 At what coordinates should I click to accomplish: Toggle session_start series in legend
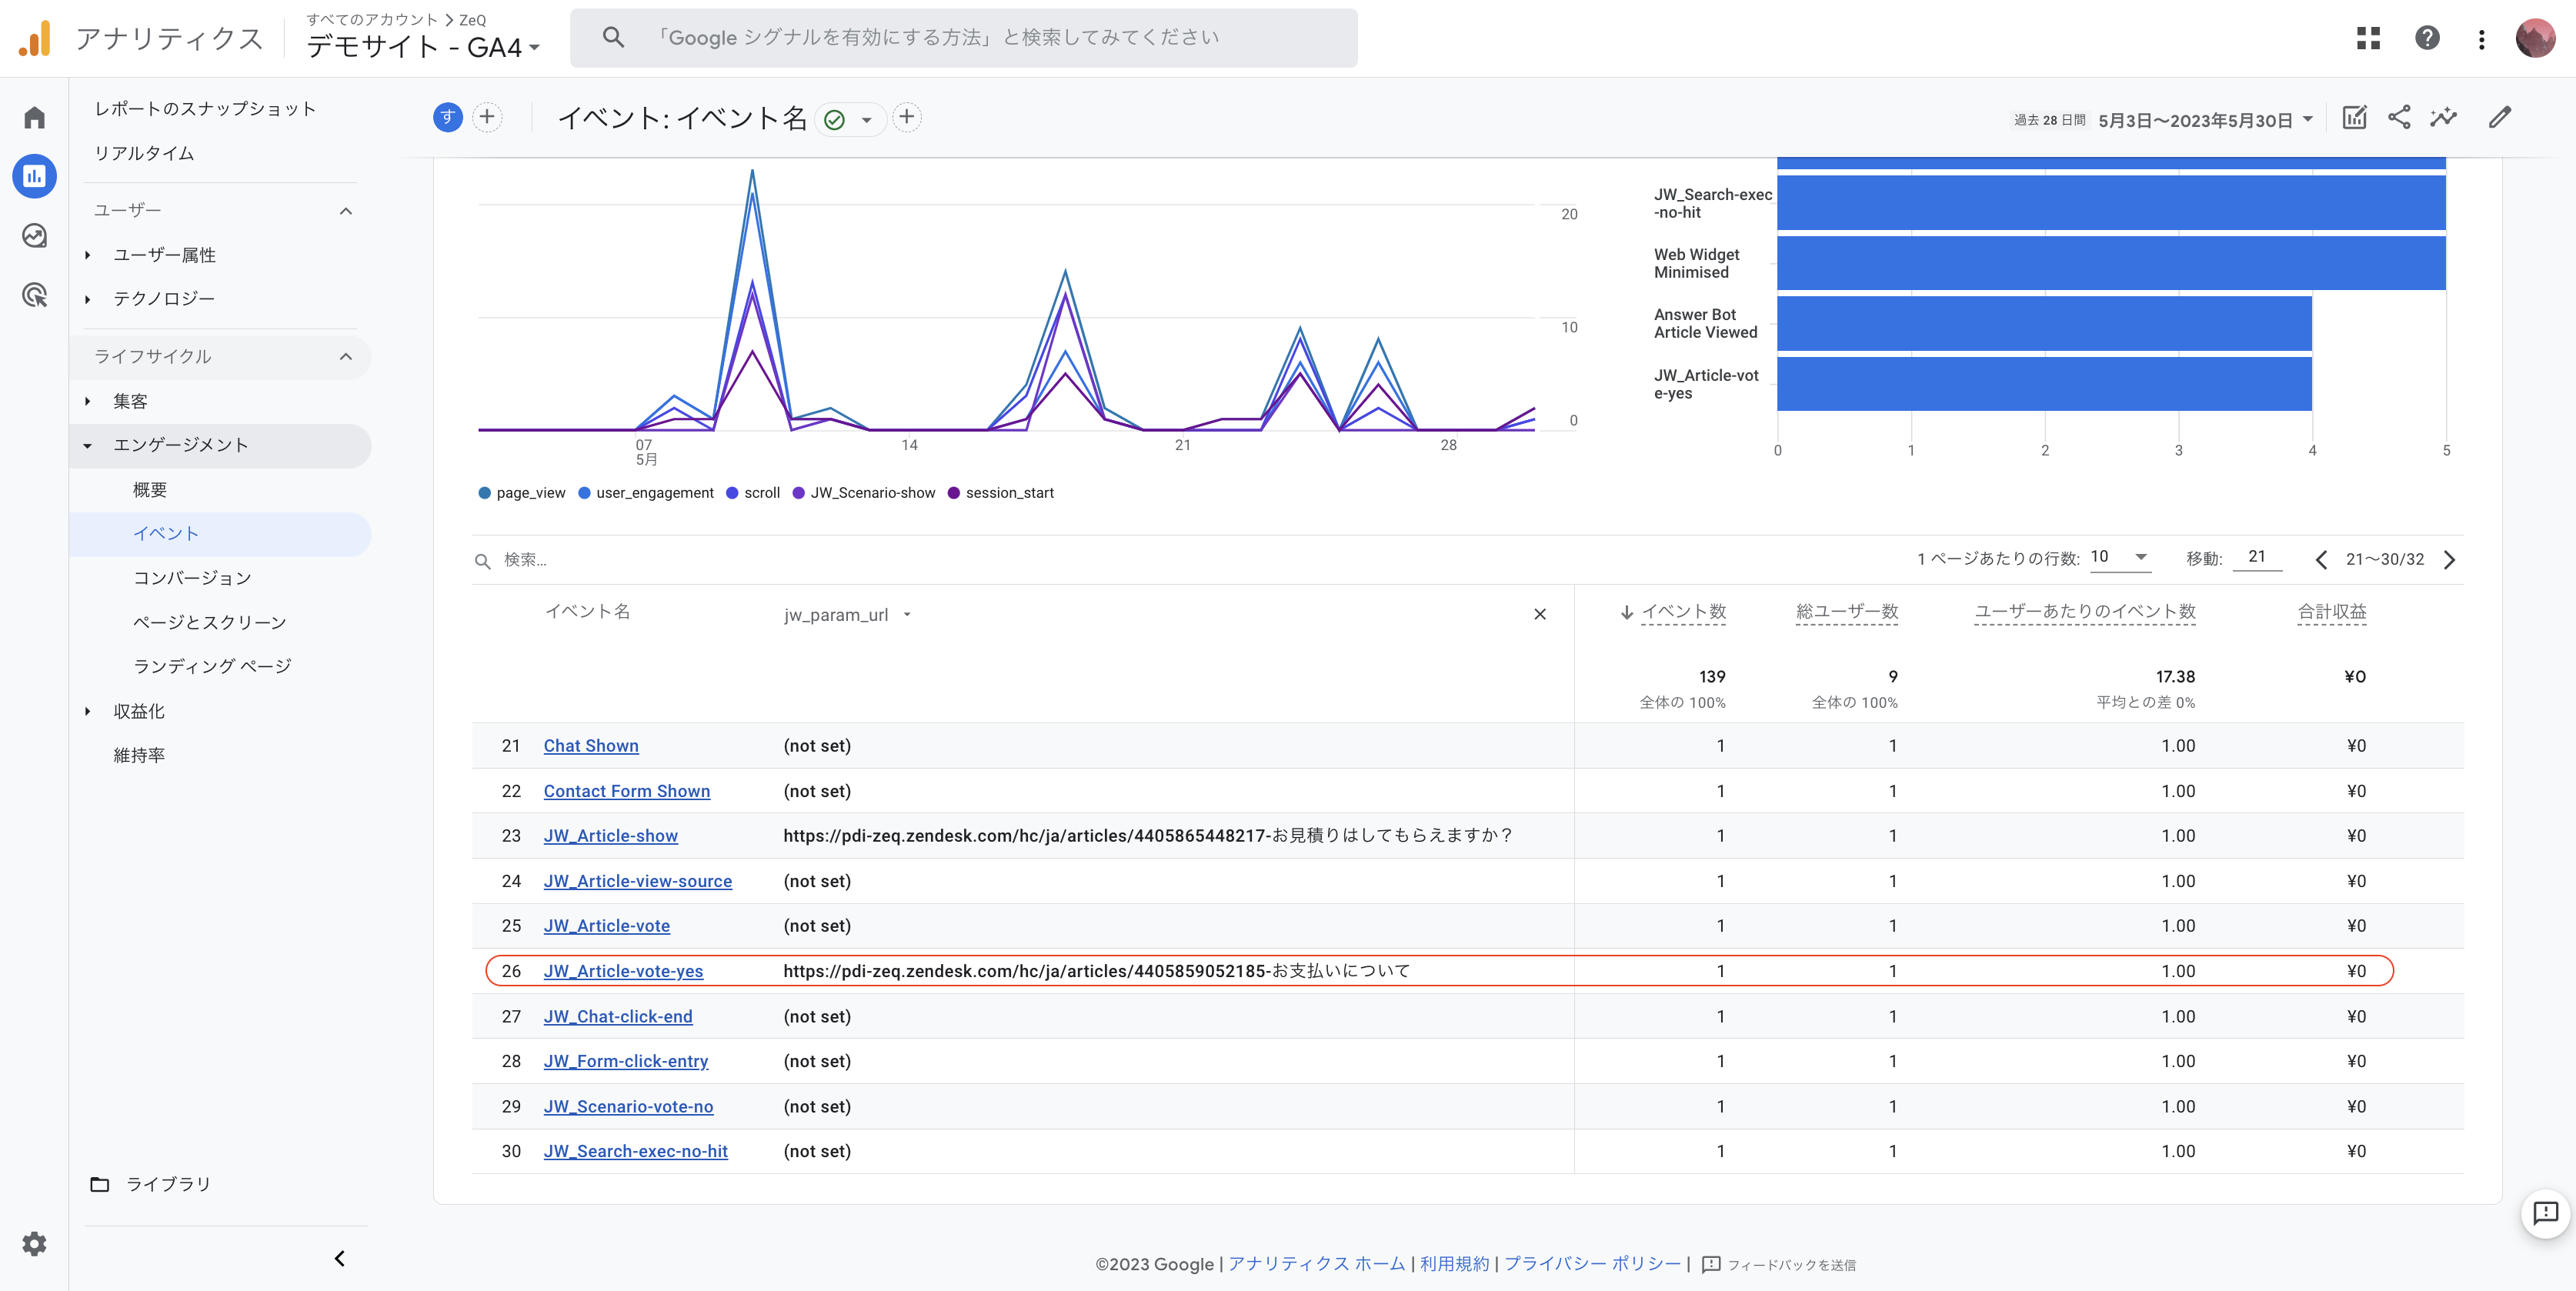(x=1000, y=493)
